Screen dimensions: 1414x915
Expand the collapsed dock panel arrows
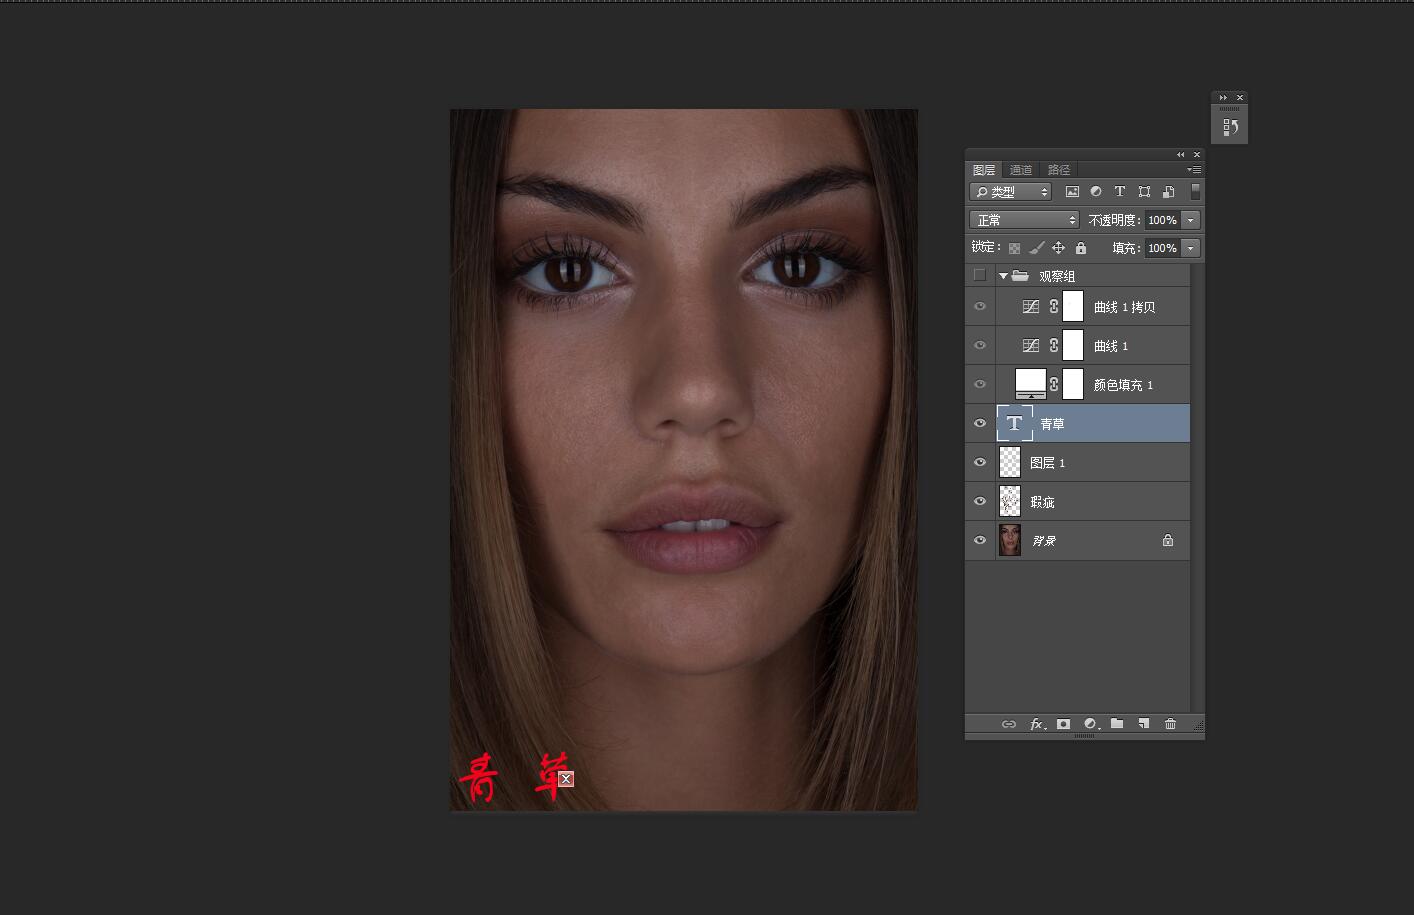pos(1222,98)
